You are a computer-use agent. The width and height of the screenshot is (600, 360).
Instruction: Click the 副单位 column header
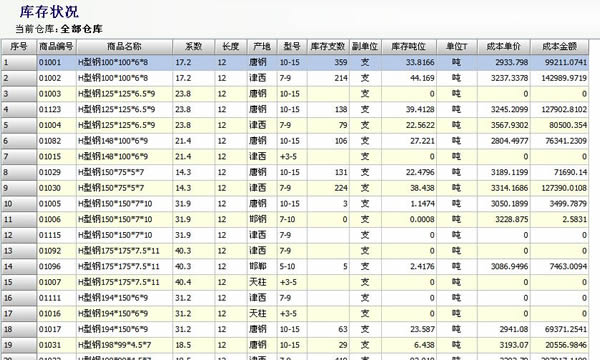click(x=365, y=47)
